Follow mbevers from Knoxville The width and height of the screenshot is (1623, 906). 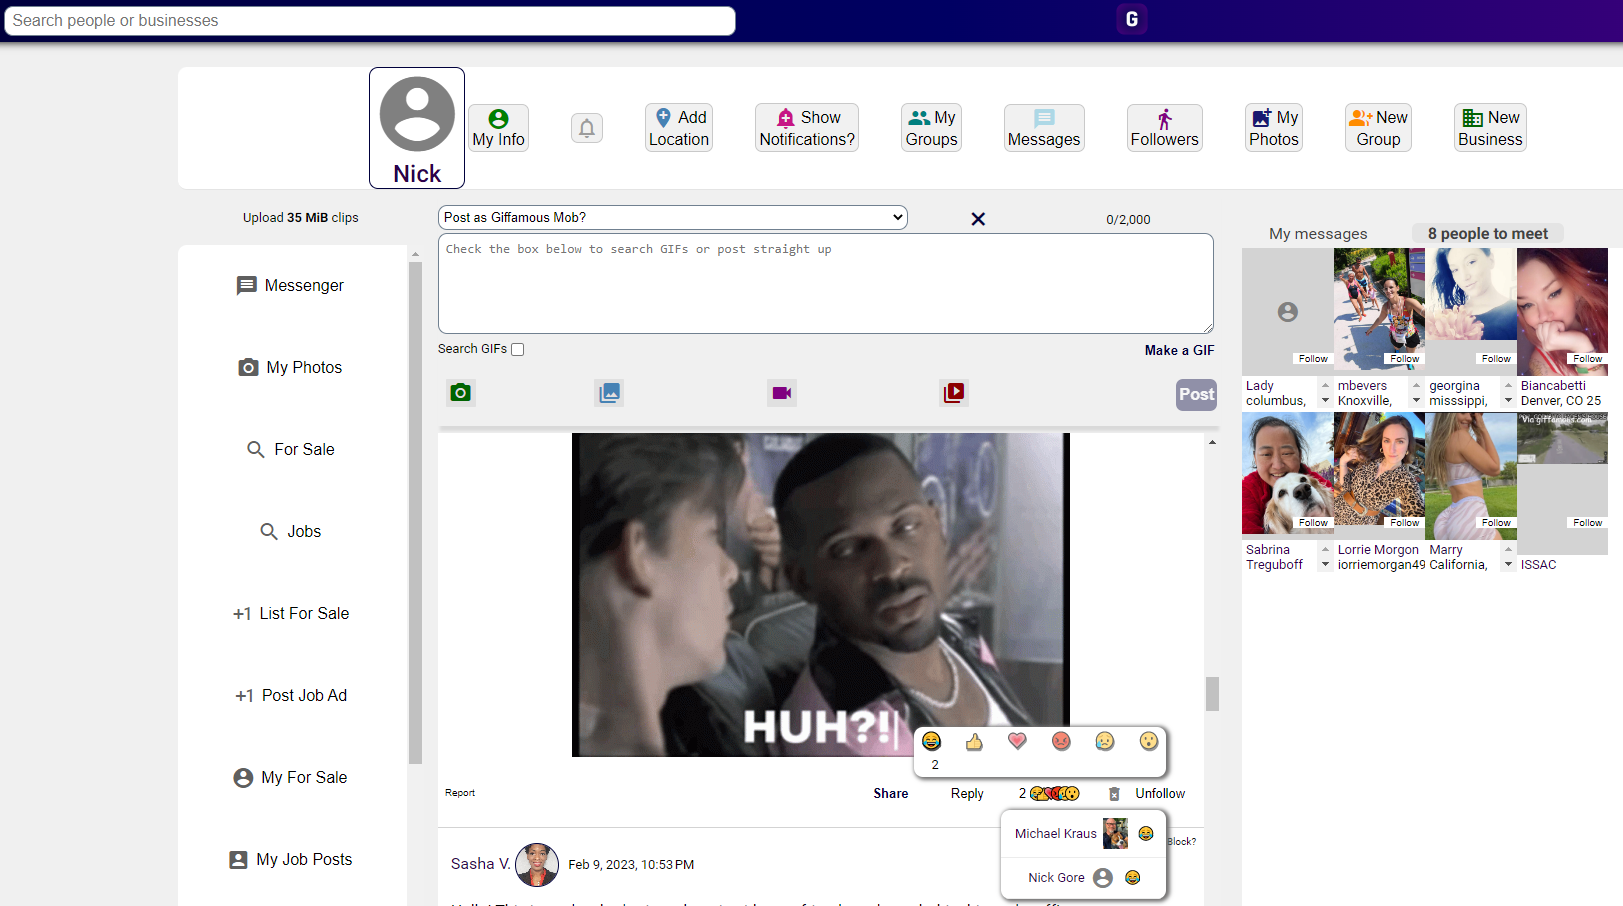click(1404, 359)
